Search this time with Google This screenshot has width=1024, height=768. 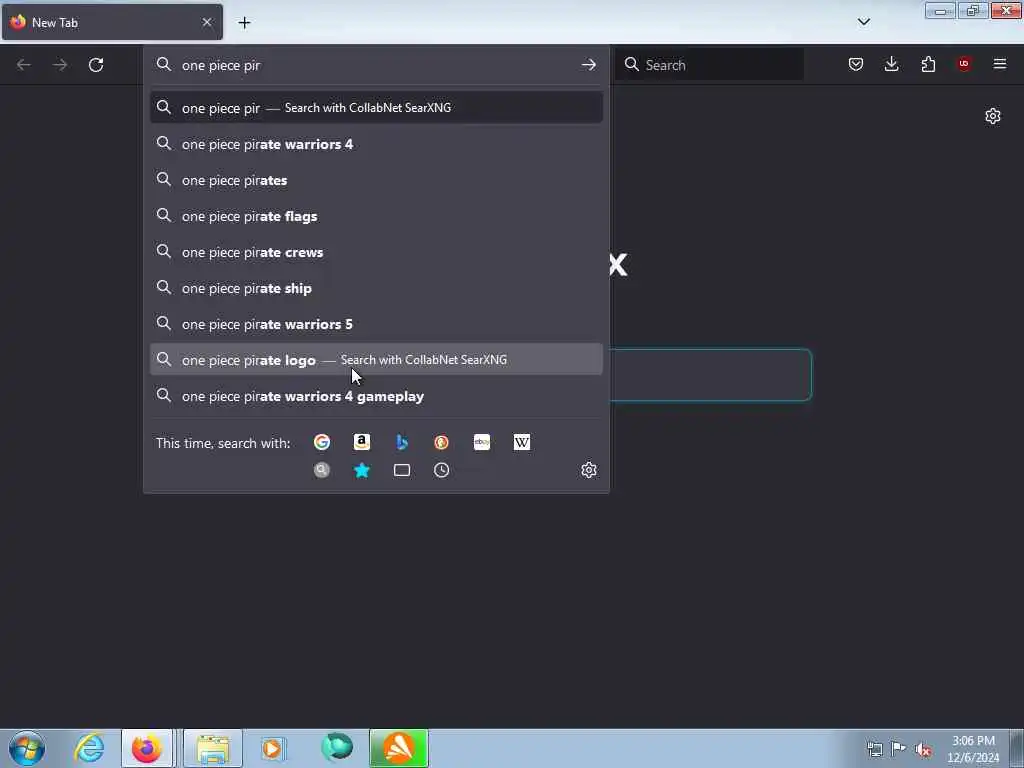[322, 443]
